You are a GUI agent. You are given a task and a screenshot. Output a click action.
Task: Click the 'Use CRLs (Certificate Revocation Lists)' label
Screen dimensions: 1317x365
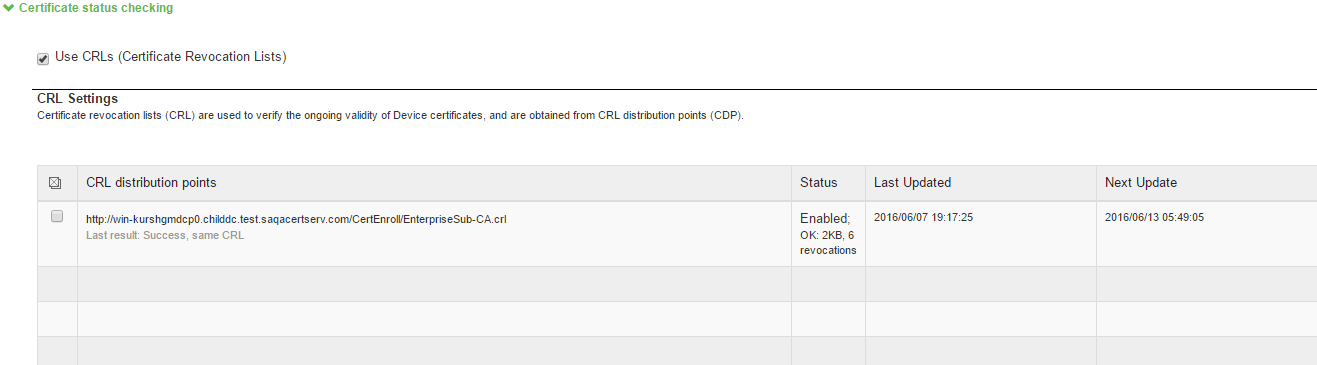171,57
